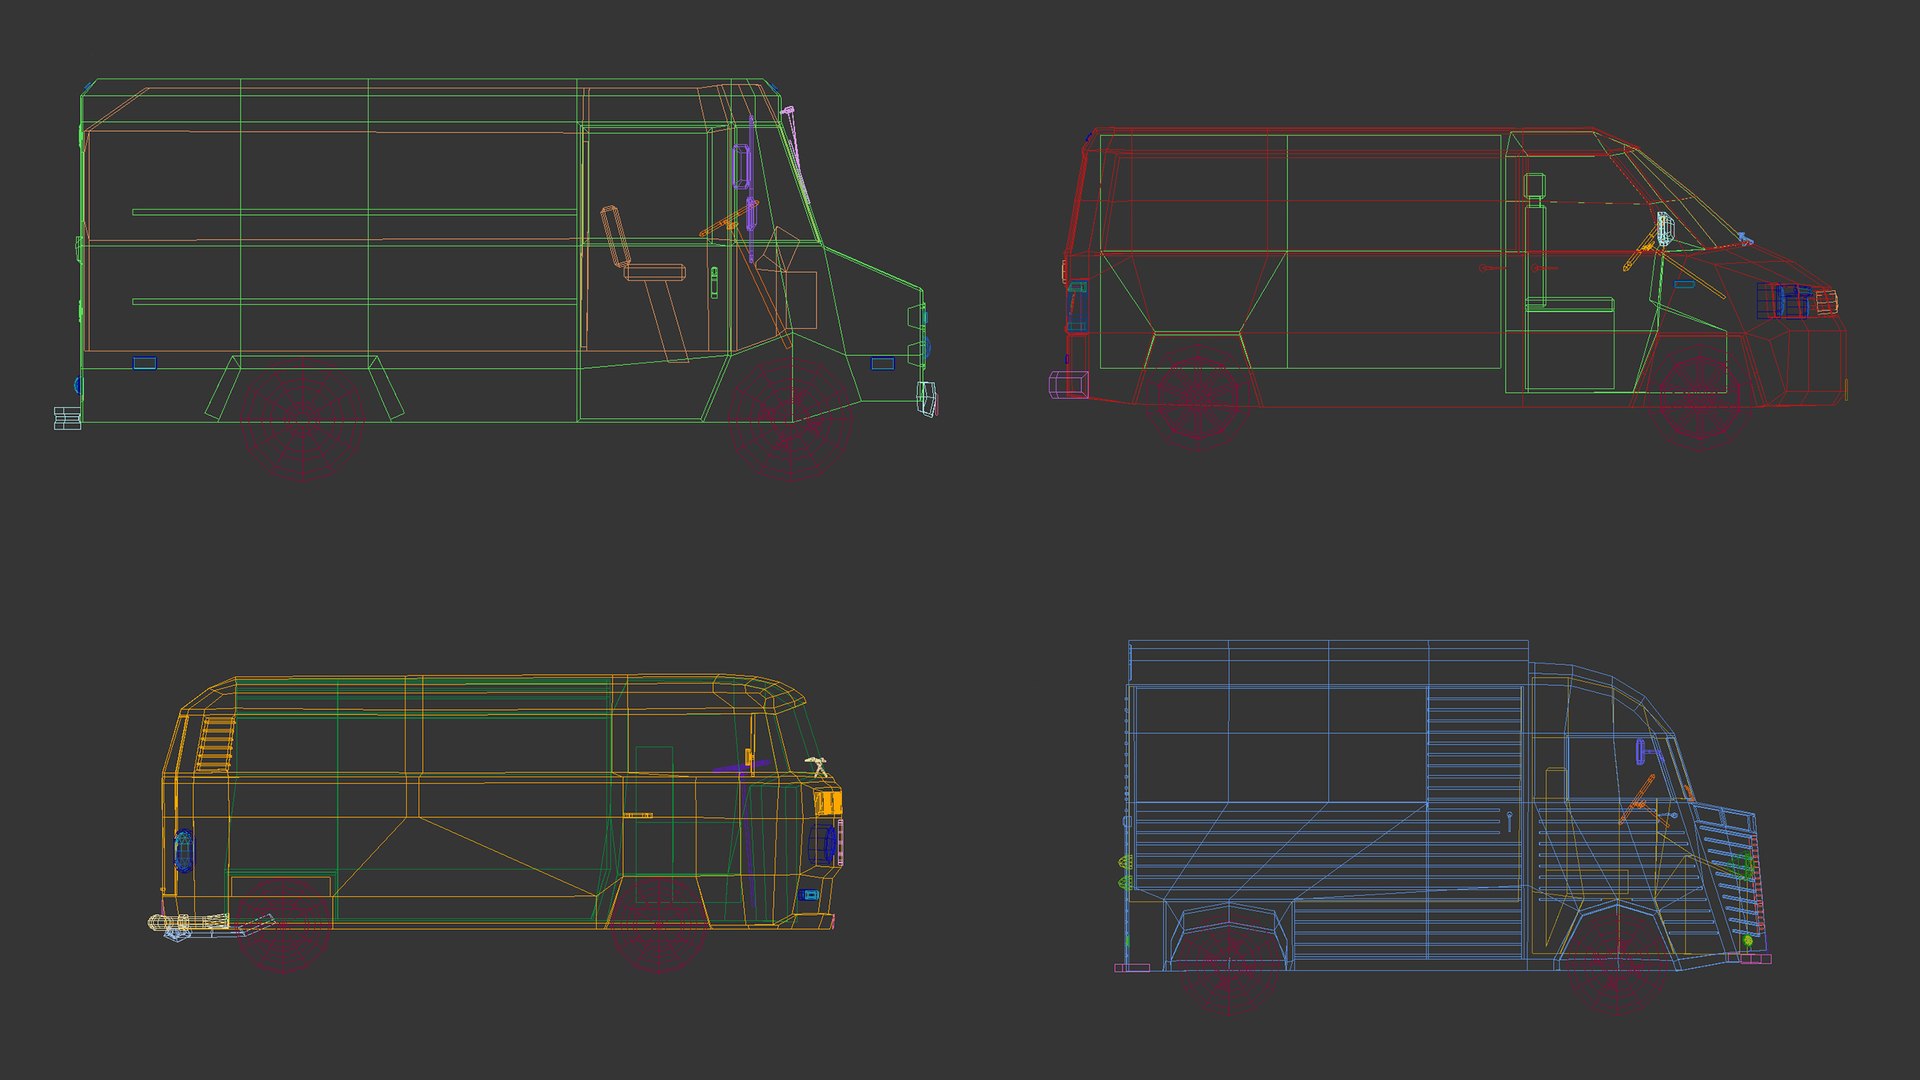Click the purple side mirror on green van
1920x1080 pixels.
741,166
